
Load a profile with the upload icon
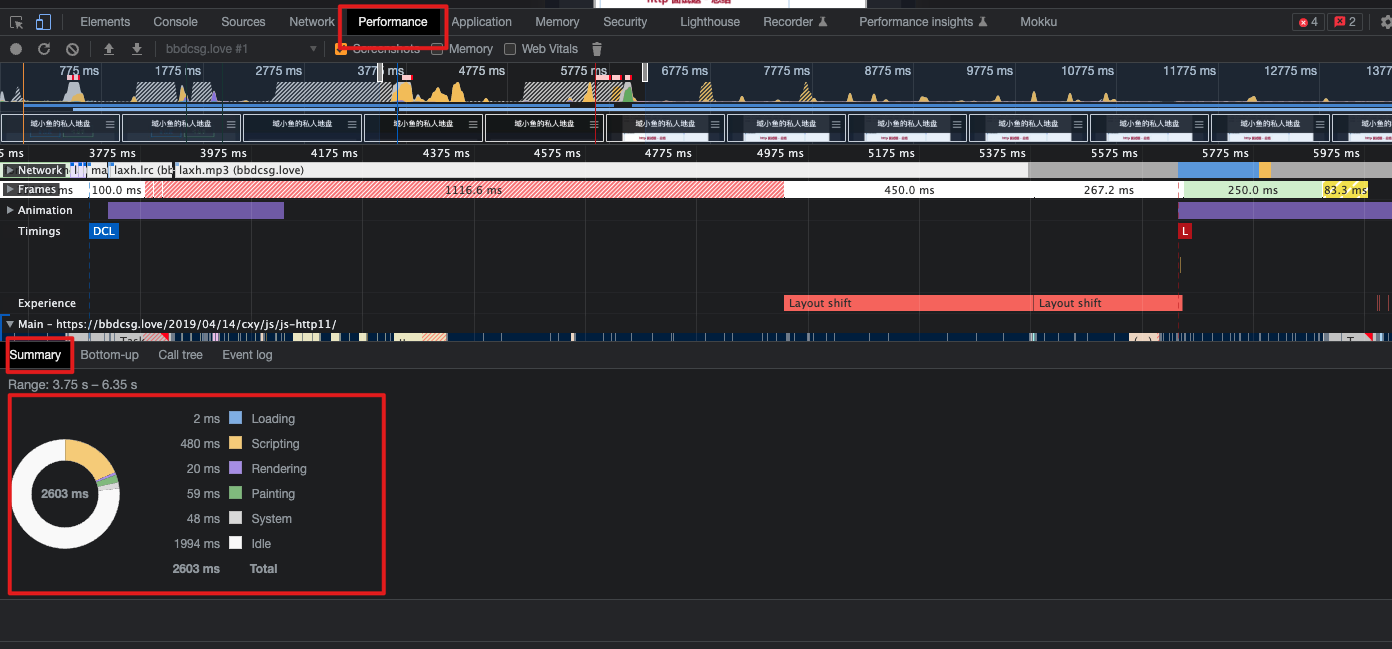coord(109,49)
